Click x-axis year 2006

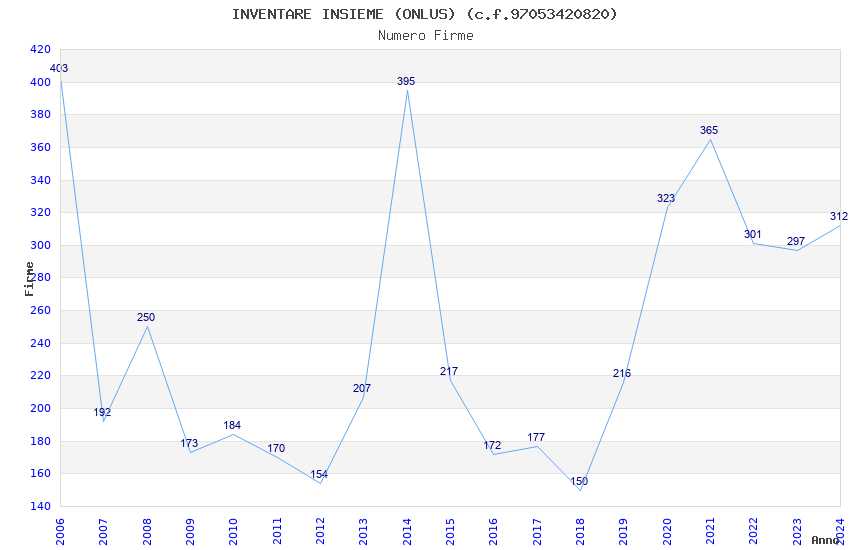tap(60, 531)
